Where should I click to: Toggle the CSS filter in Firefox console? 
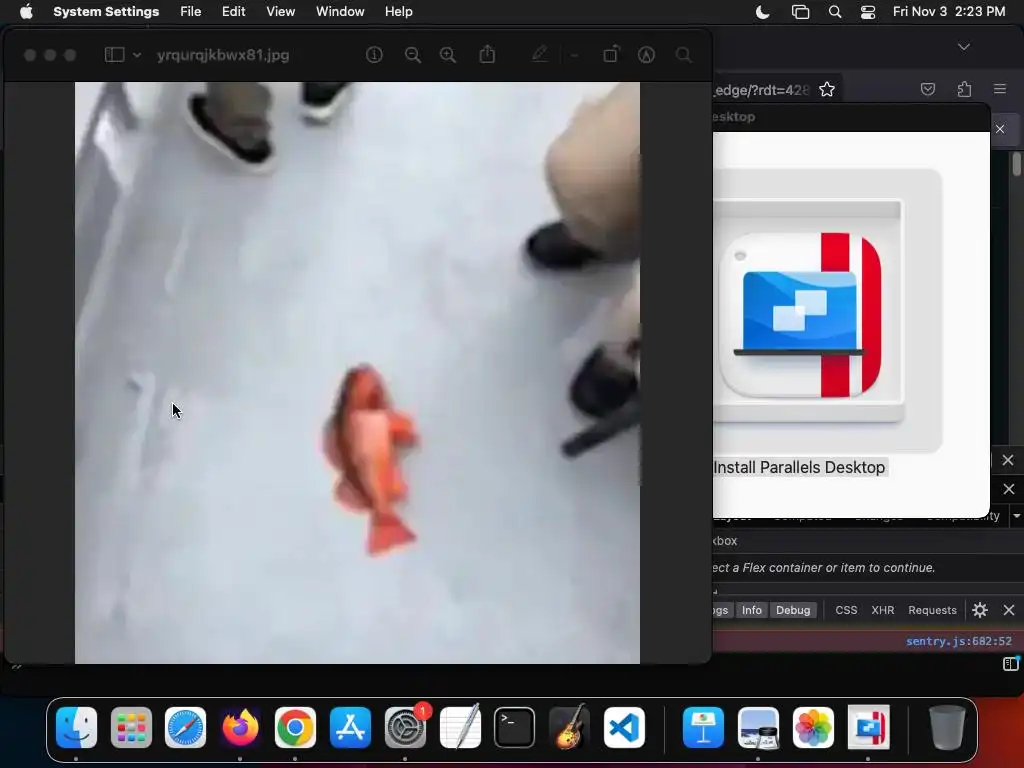click(x=846, y=610)
